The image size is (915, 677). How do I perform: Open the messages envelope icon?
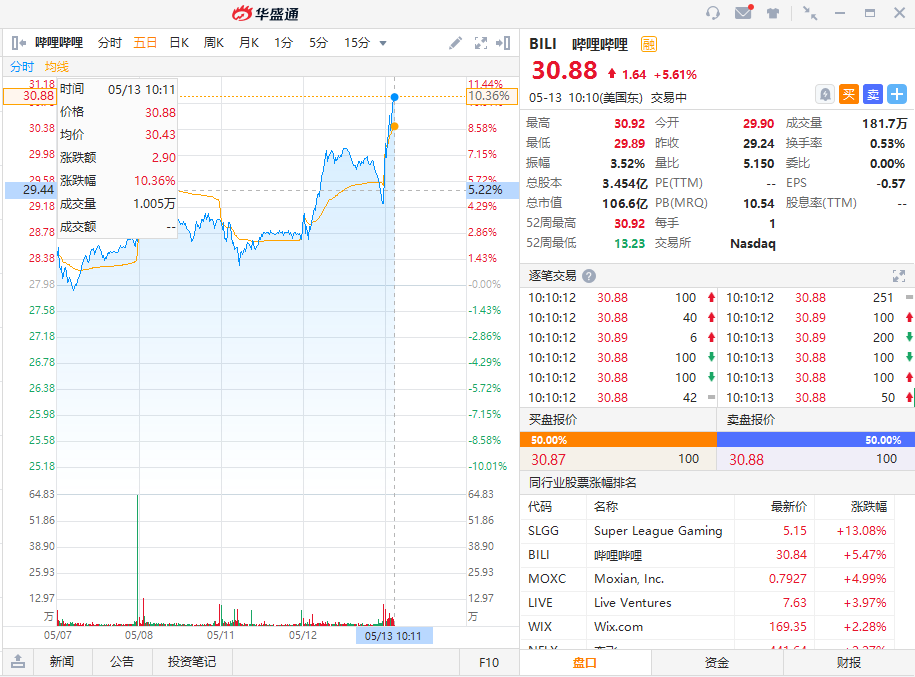[x=743, y=12]
